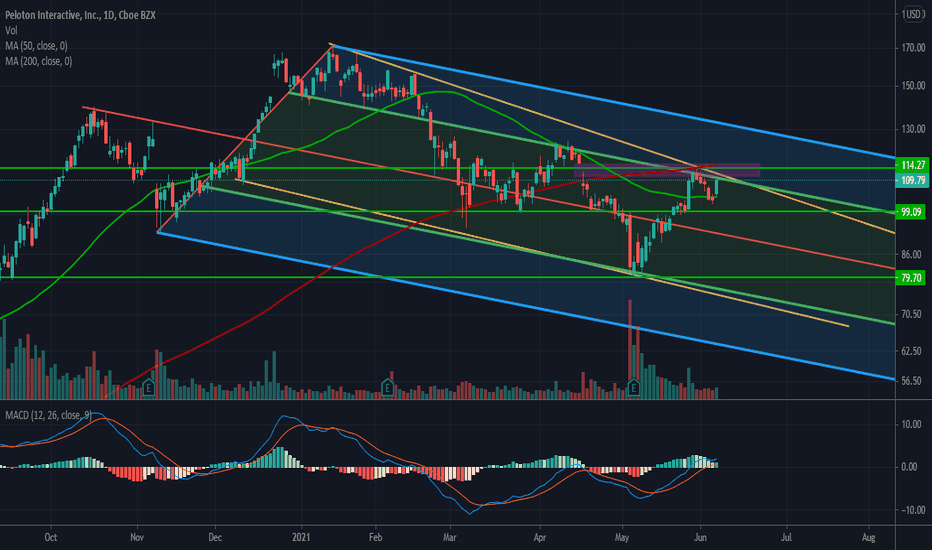Click the 86.00 price axis value

(911, 254)
